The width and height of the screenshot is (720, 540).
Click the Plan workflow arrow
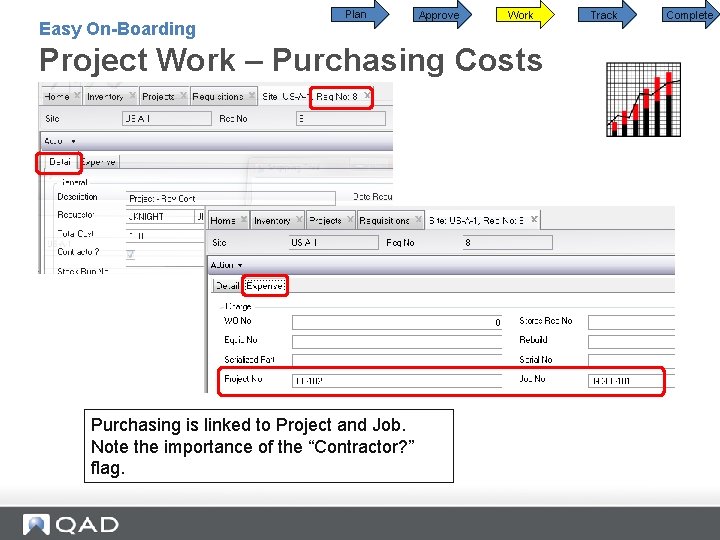(360, 15)
